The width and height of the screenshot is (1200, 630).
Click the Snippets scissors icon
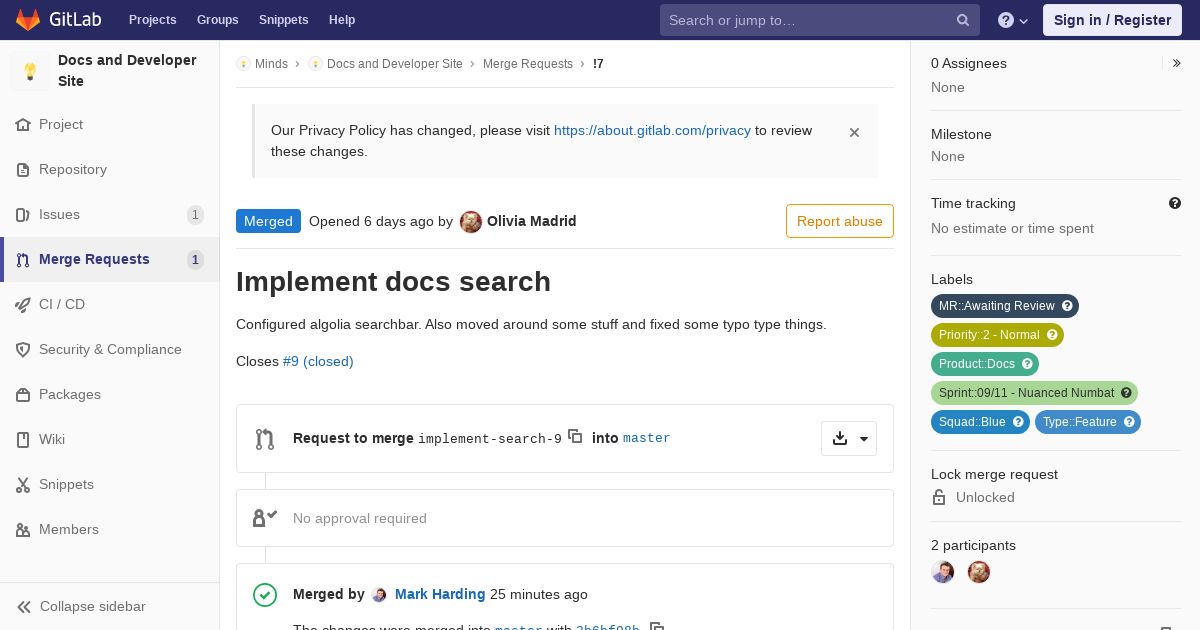[x=23, y=485]
